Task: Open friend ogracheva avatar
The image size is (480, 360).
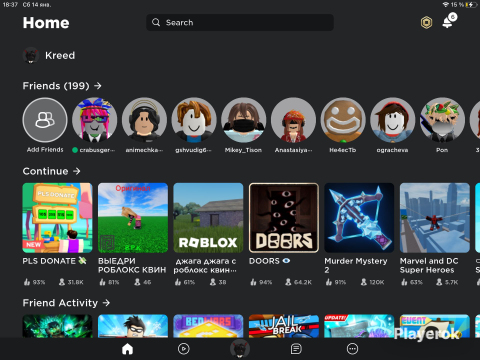Action: coord(393,120)
